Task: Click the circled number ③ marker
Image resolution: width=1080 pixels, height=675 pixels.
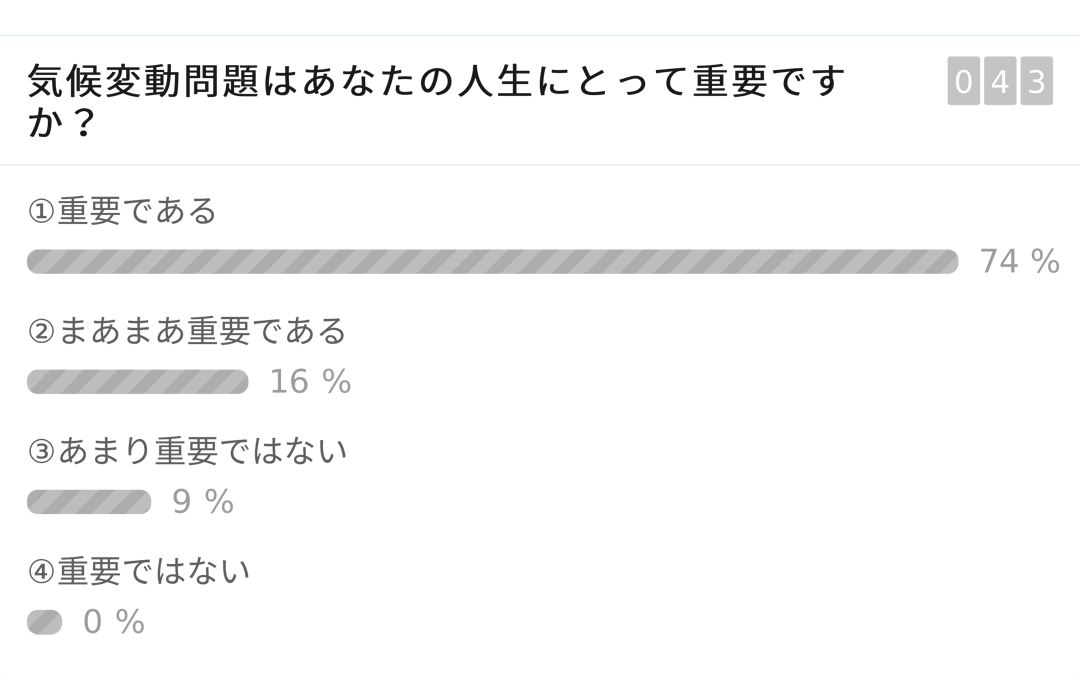Action: (x=41, y=452)
